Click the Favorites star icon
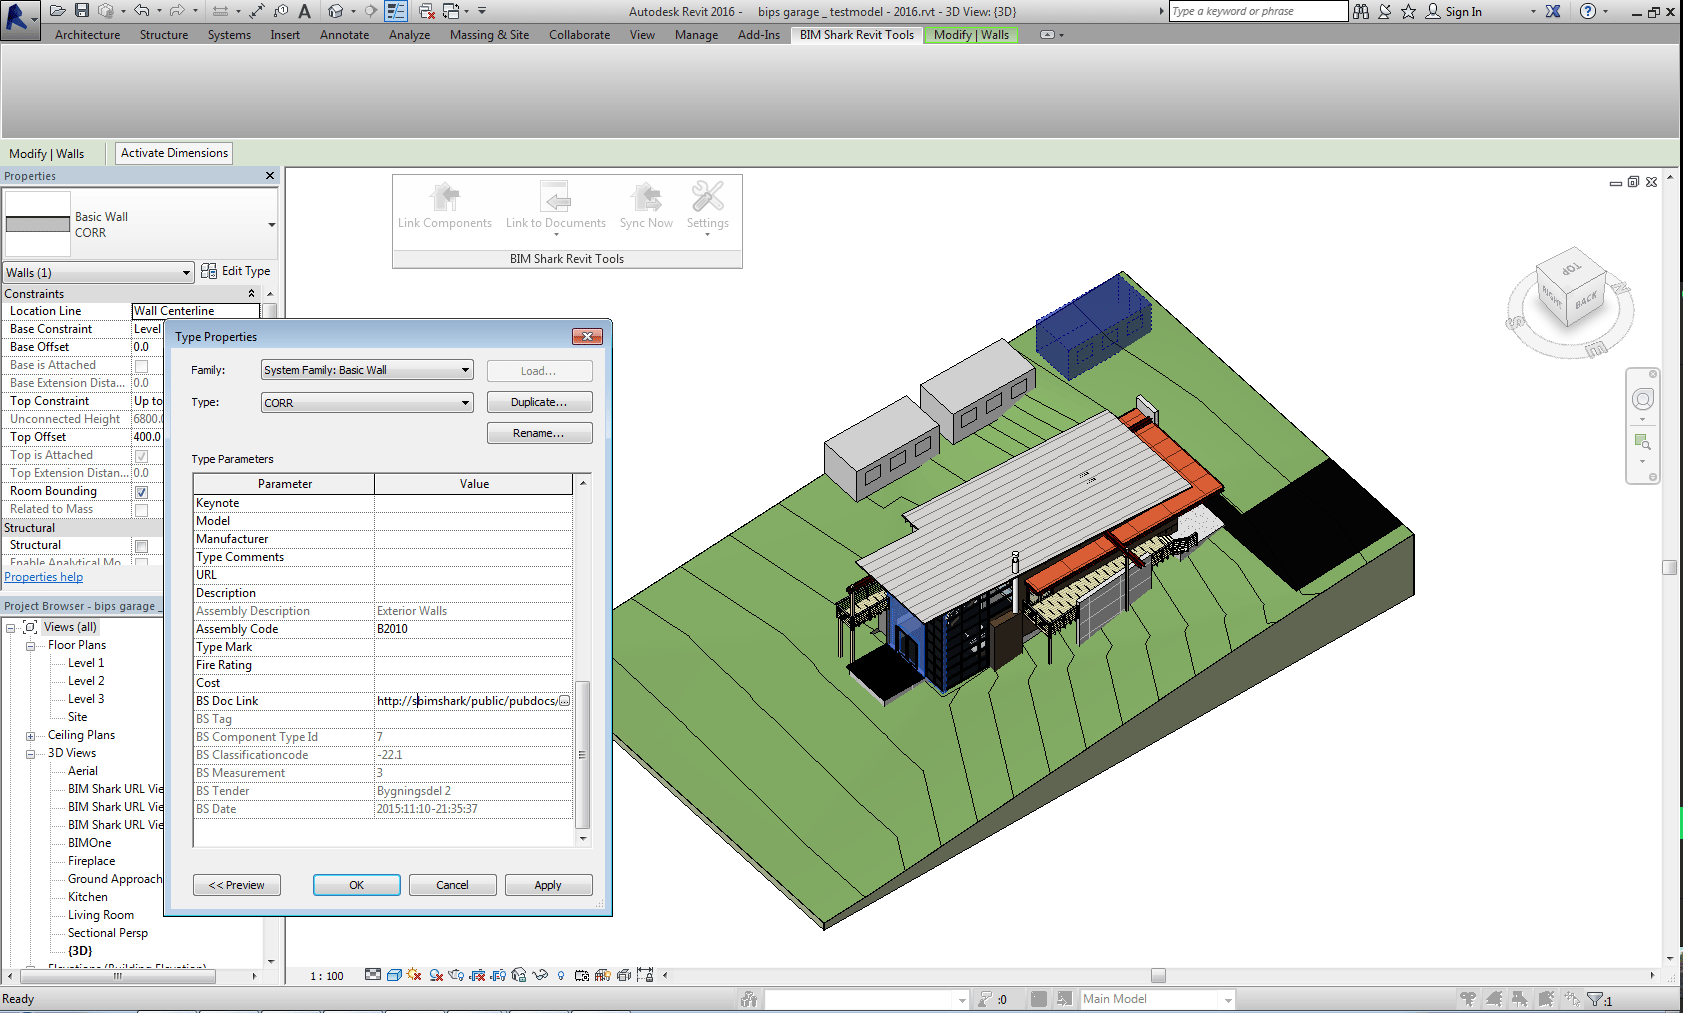 [1408, 11]
